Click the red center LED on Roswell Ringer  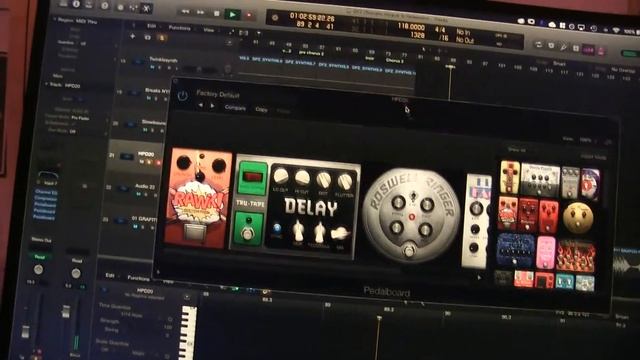tap(412, 217)
